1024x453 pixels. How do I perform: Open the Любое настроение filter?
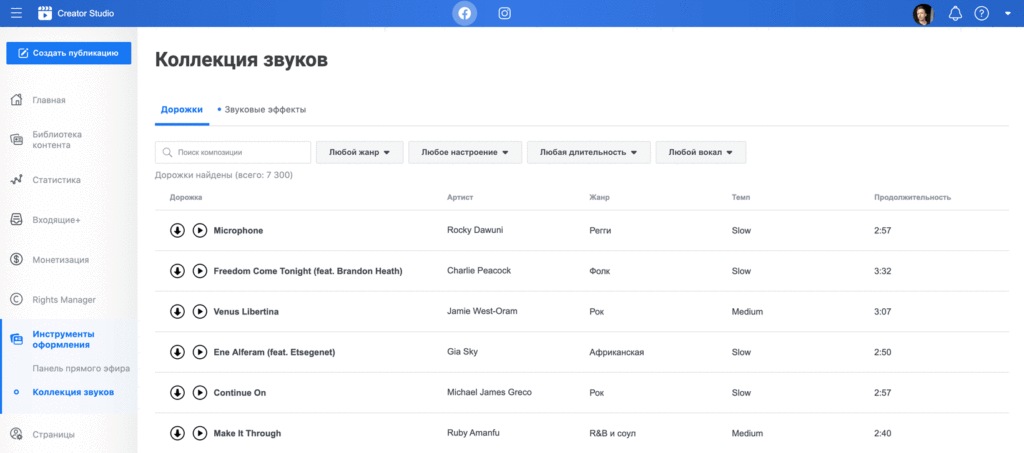(x=465, y=152)
